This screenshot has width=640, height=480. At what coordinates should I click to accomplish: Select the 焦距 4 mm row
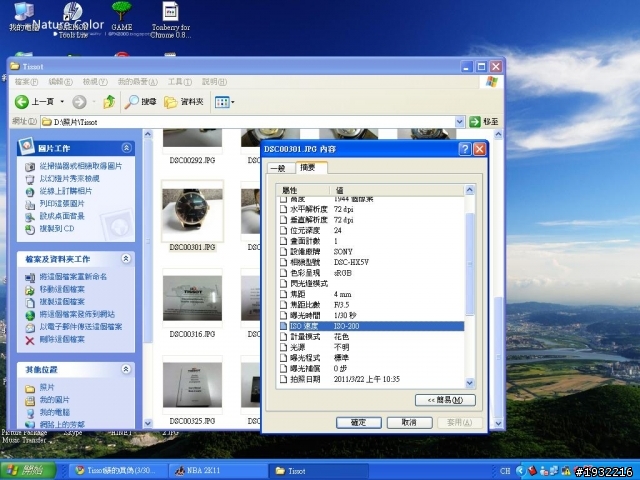click(371, 294)
